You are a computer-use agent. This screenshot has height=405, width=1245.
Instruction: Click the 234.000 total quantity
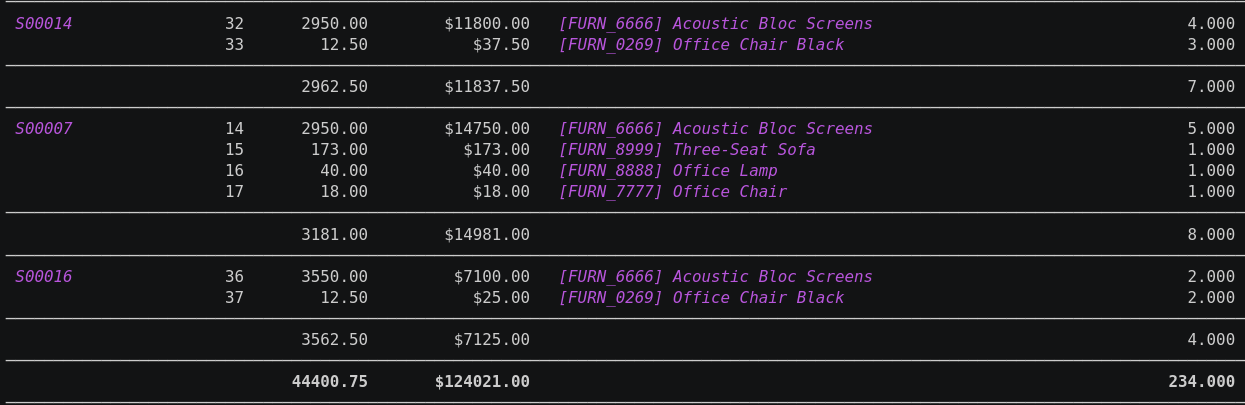[1201, 382]
